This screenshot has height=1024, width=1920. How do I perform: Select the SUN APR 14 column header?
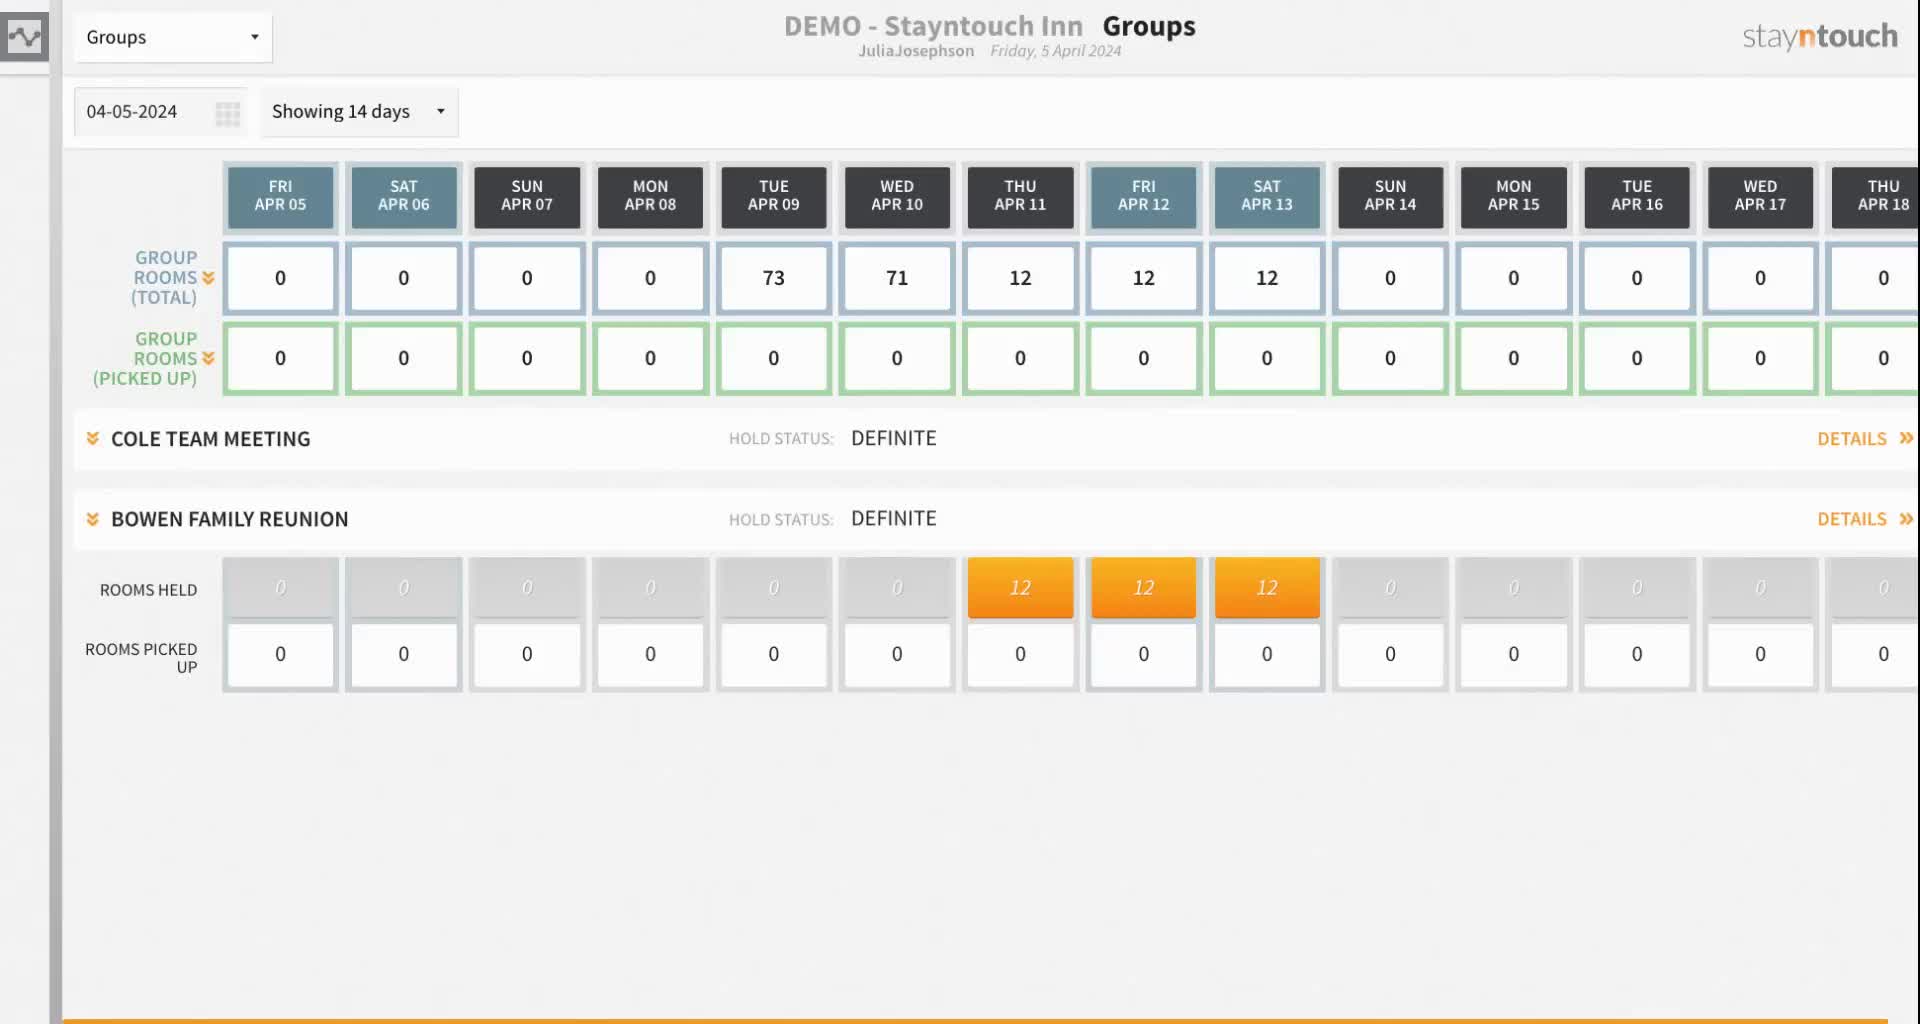[x=1390, y=196]
